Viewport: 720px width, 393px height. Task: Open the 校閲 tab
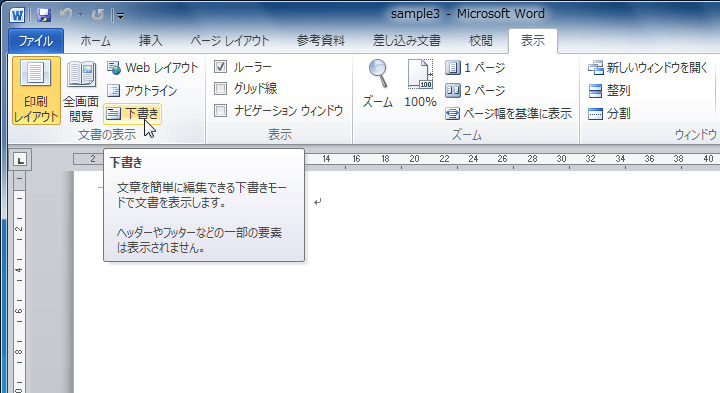(481, 41)
